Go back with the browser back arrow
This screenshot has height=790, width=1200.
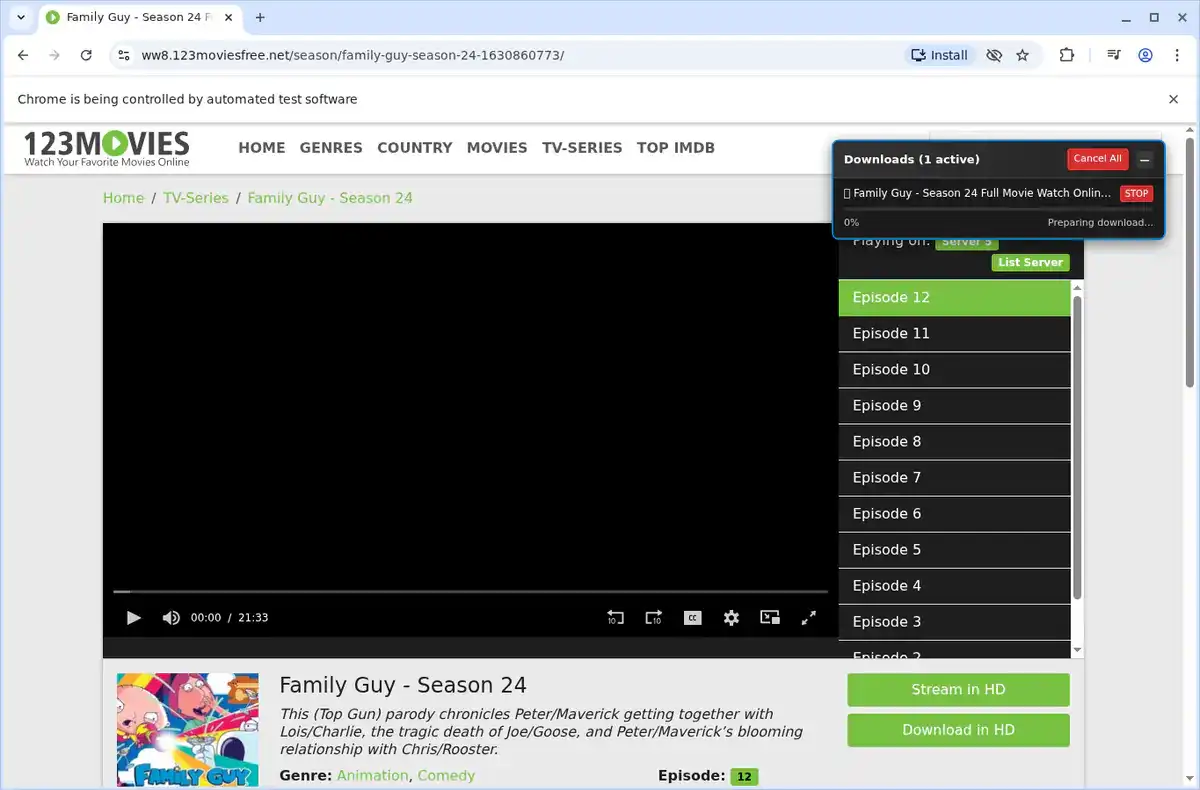click(23, 55)
